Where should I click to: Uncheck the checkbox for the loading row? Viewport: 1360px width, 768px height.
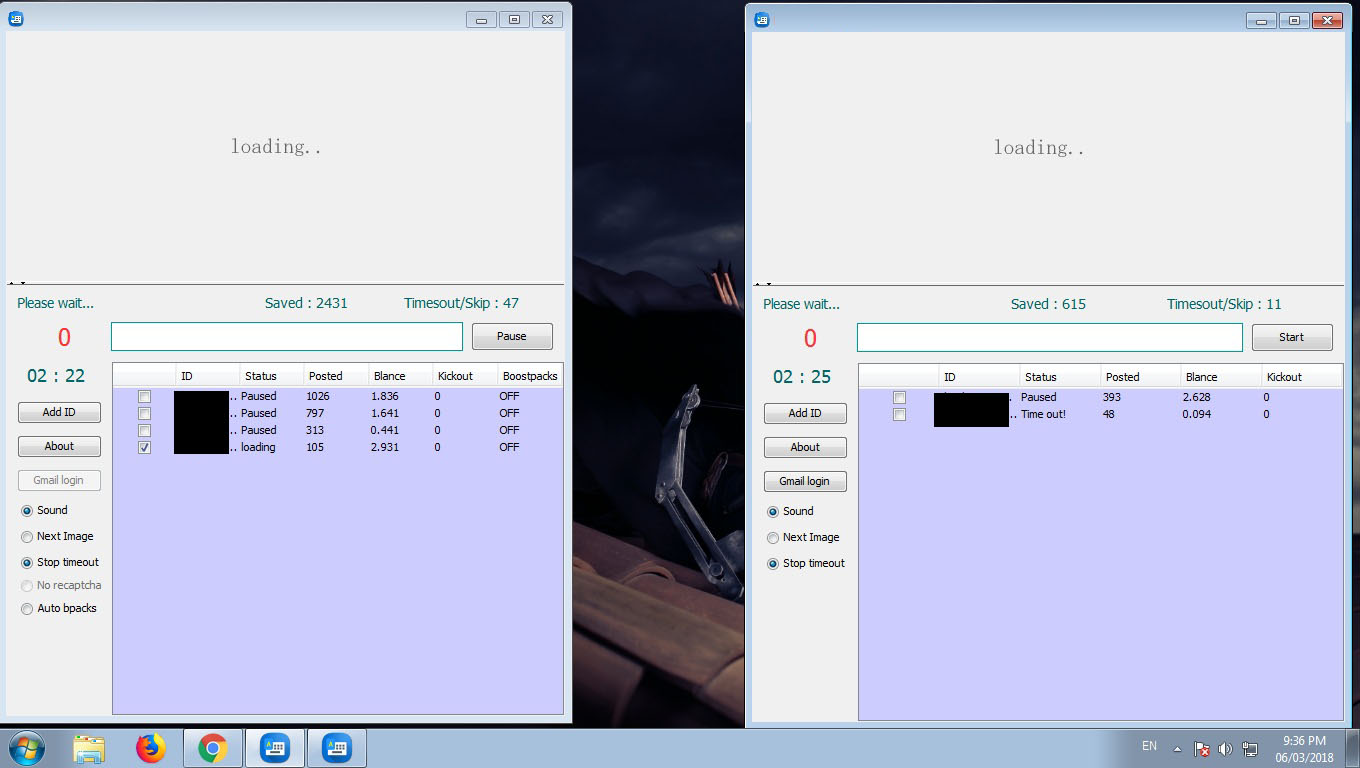pos(145,448)
